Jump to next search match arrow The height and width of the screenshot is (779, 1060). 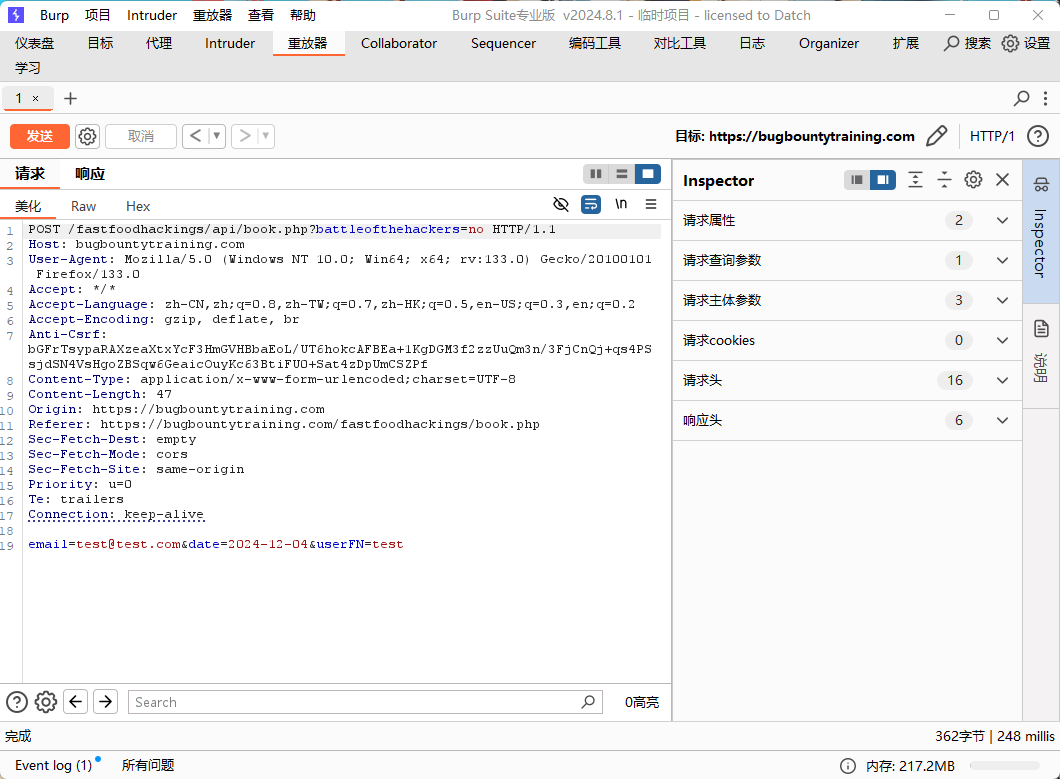[105, 702]
